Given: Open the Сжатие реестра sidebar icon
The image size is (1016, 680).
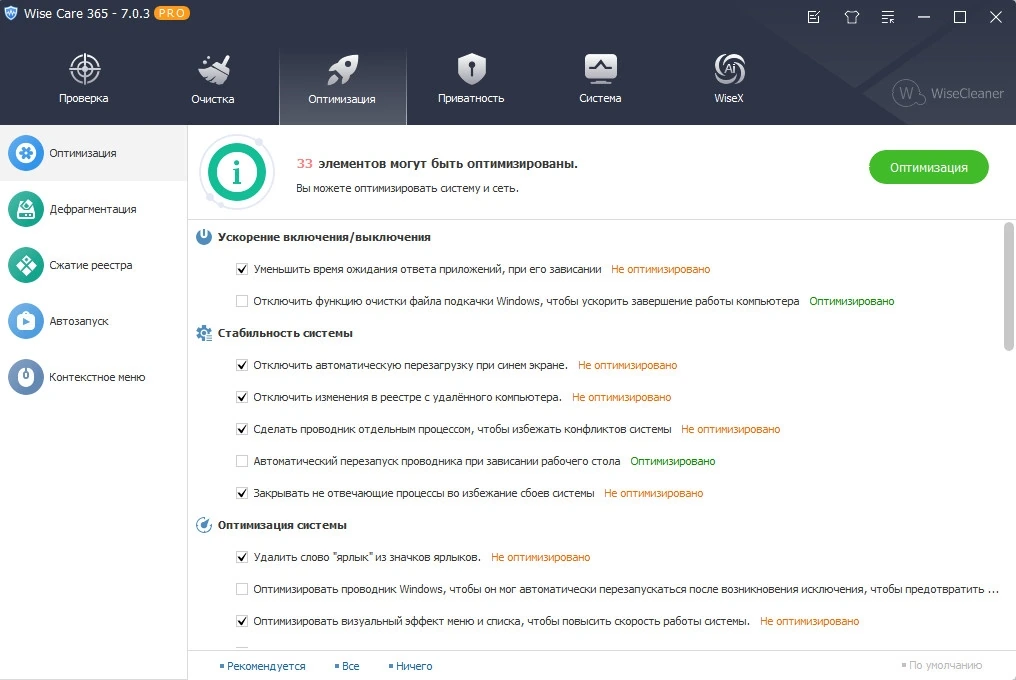Looking at the screenshot, I should [26, 264].
